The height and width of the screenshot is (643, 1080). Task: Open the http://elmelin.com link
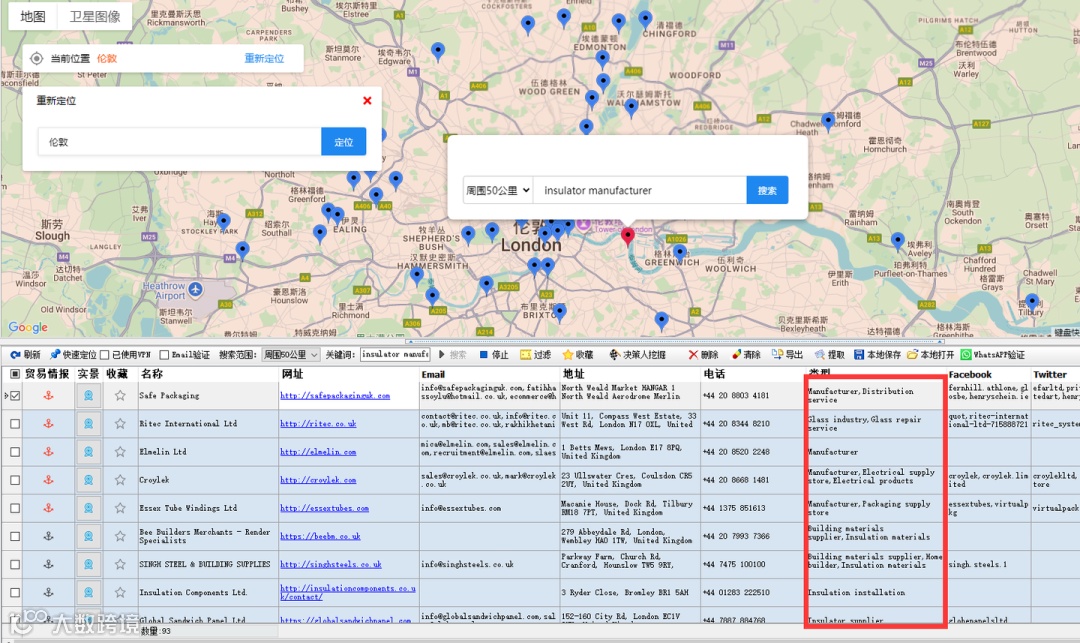tap(318, 452)
